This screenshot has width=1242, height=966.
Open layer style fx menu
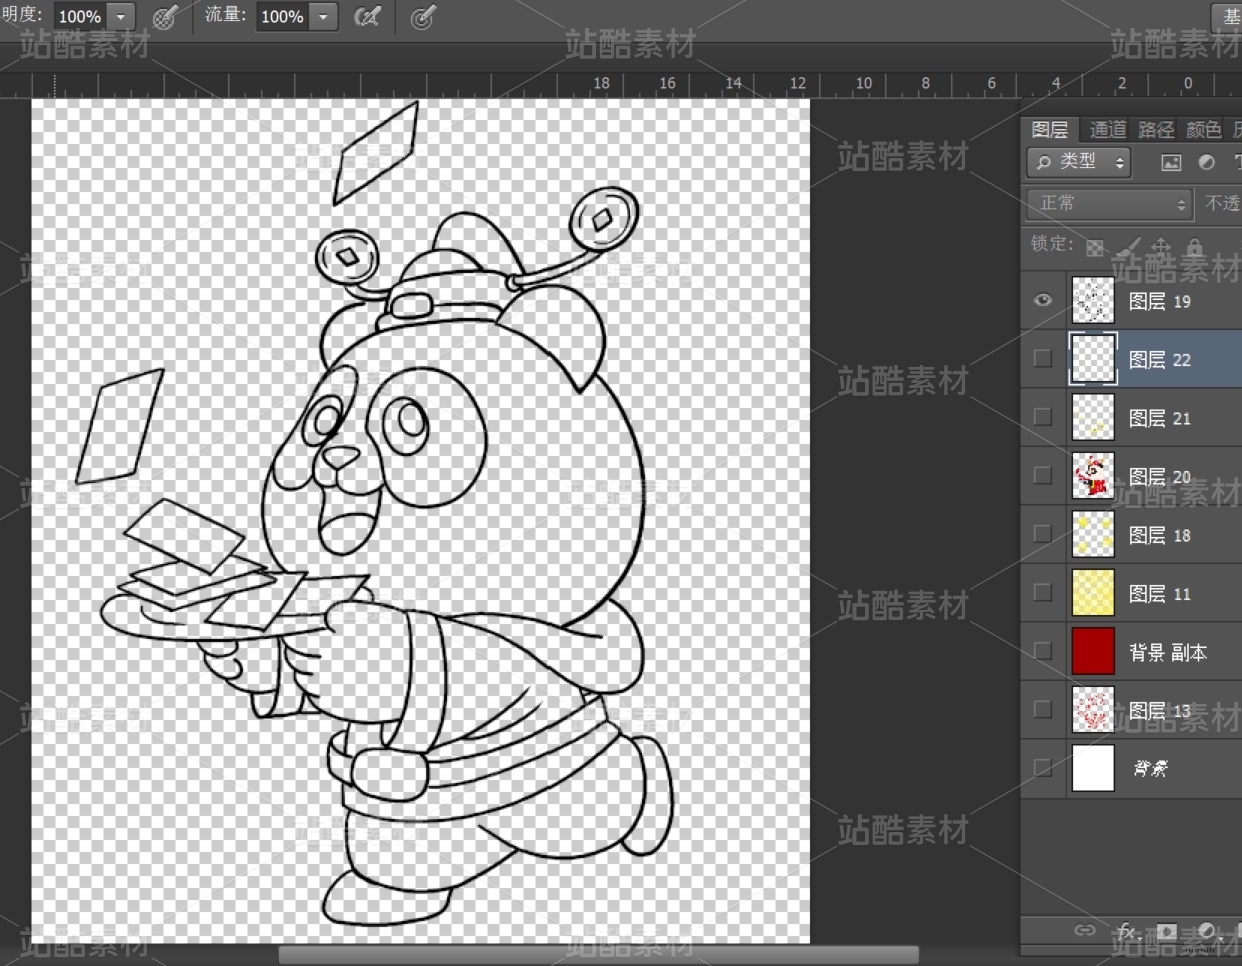click(x=1127, y=930)
